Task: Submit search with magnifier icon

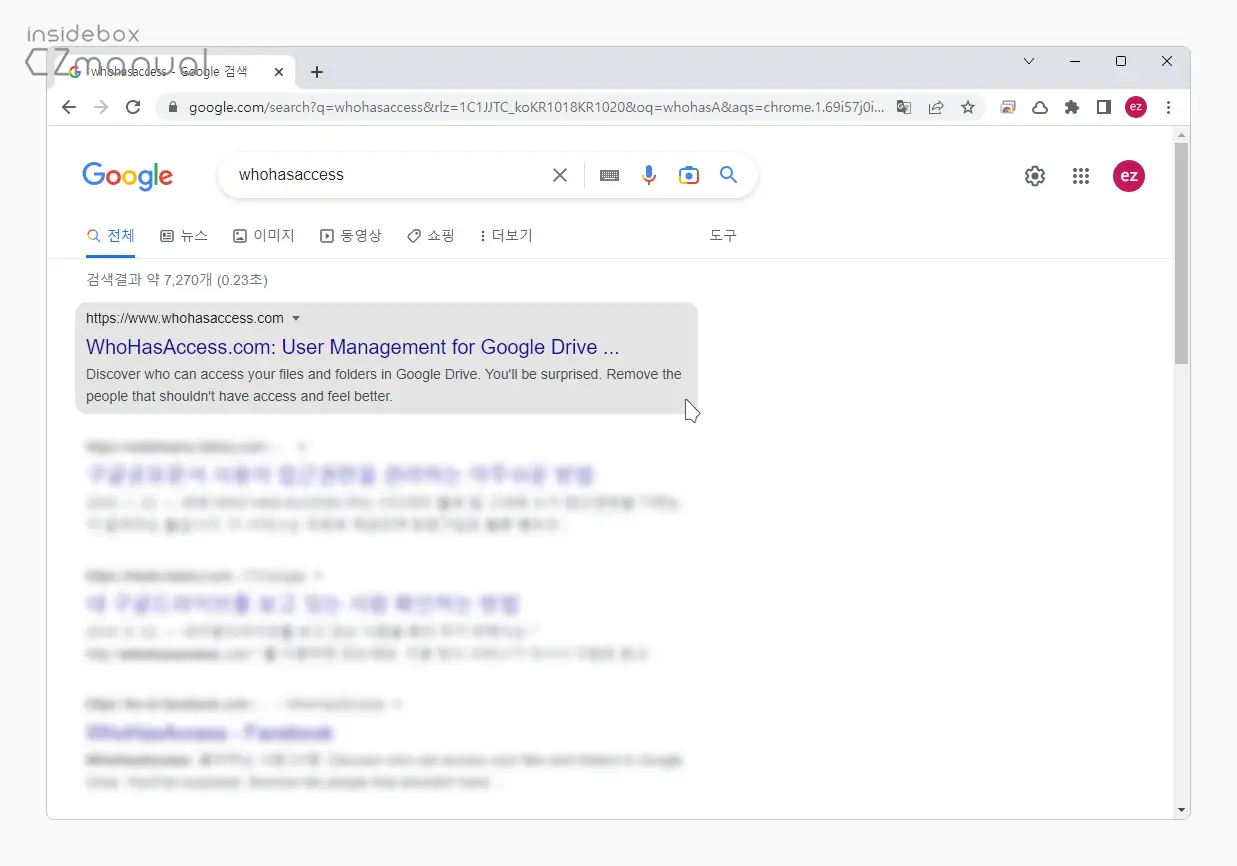Action: click(x=729, y=175)
